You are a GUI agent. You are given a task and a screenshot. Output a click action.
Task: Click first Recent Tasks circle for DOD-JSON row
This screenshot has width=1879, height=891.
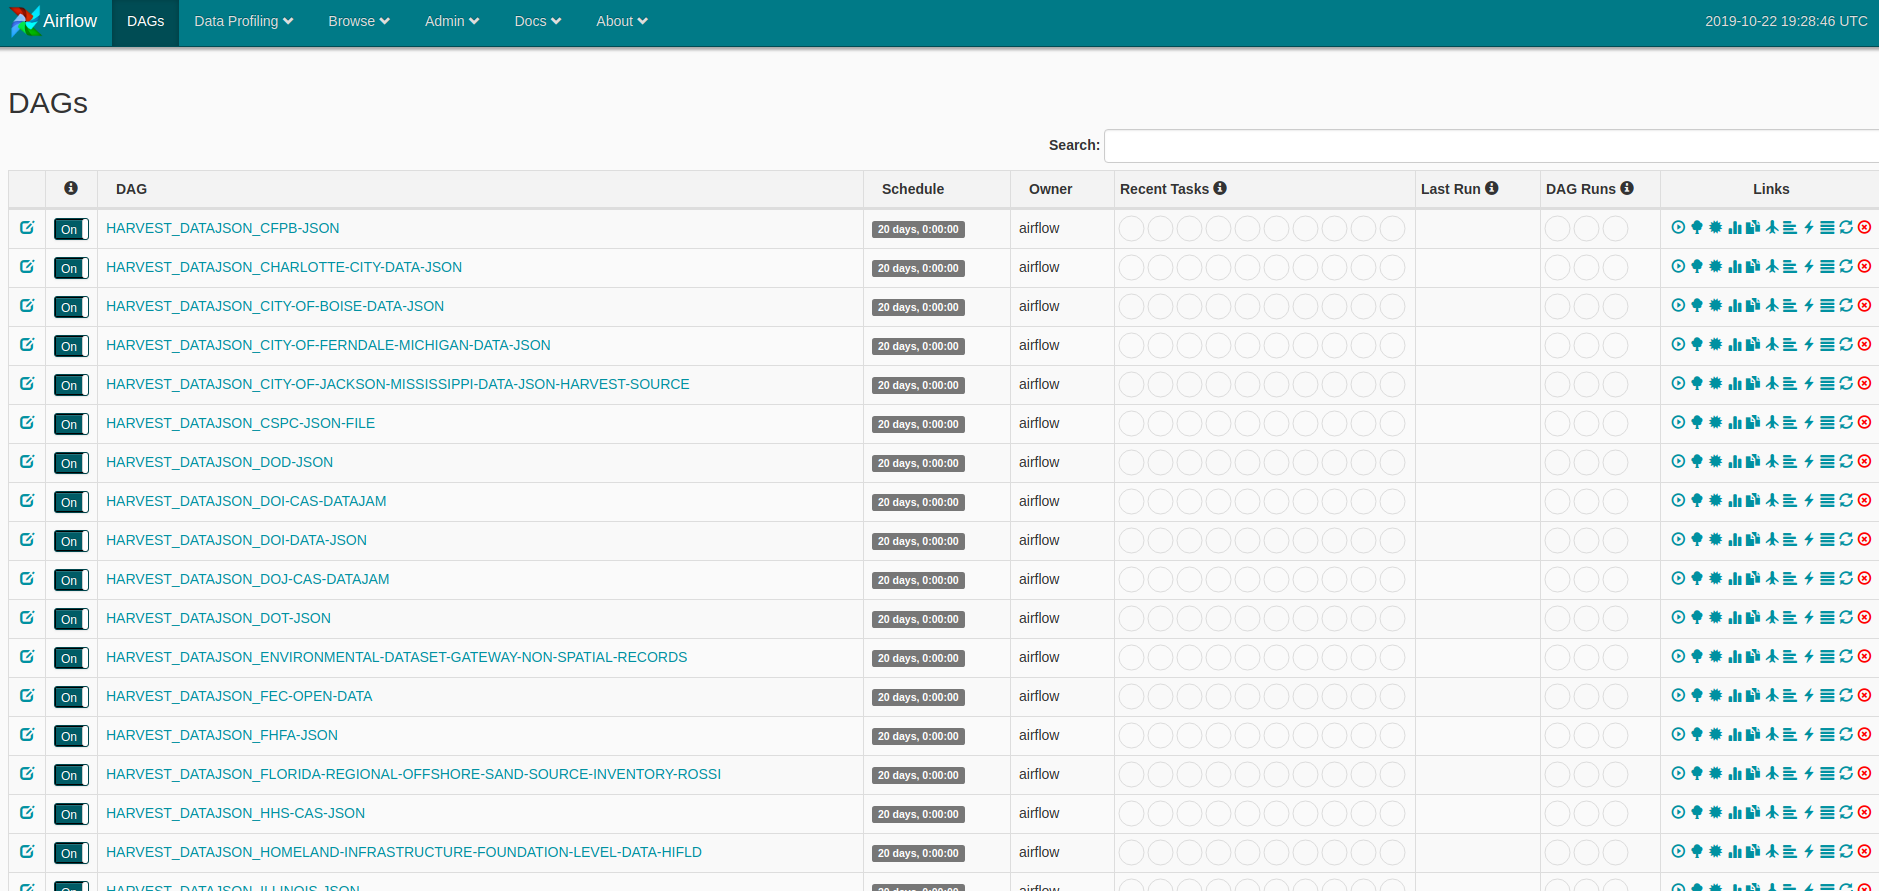[x=1131, y=463]
